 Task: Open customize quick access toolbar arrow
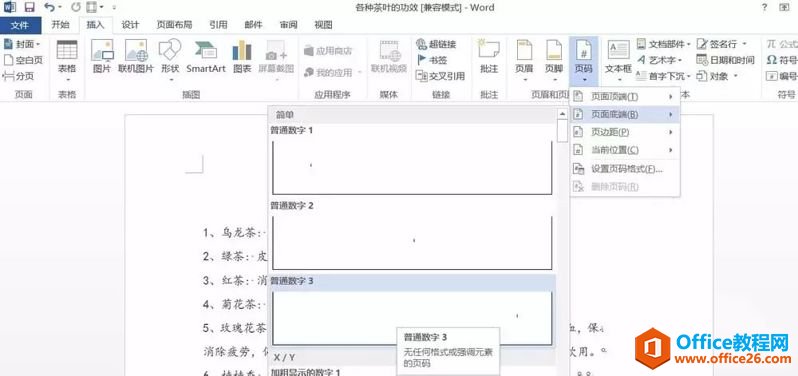[114, 8]
